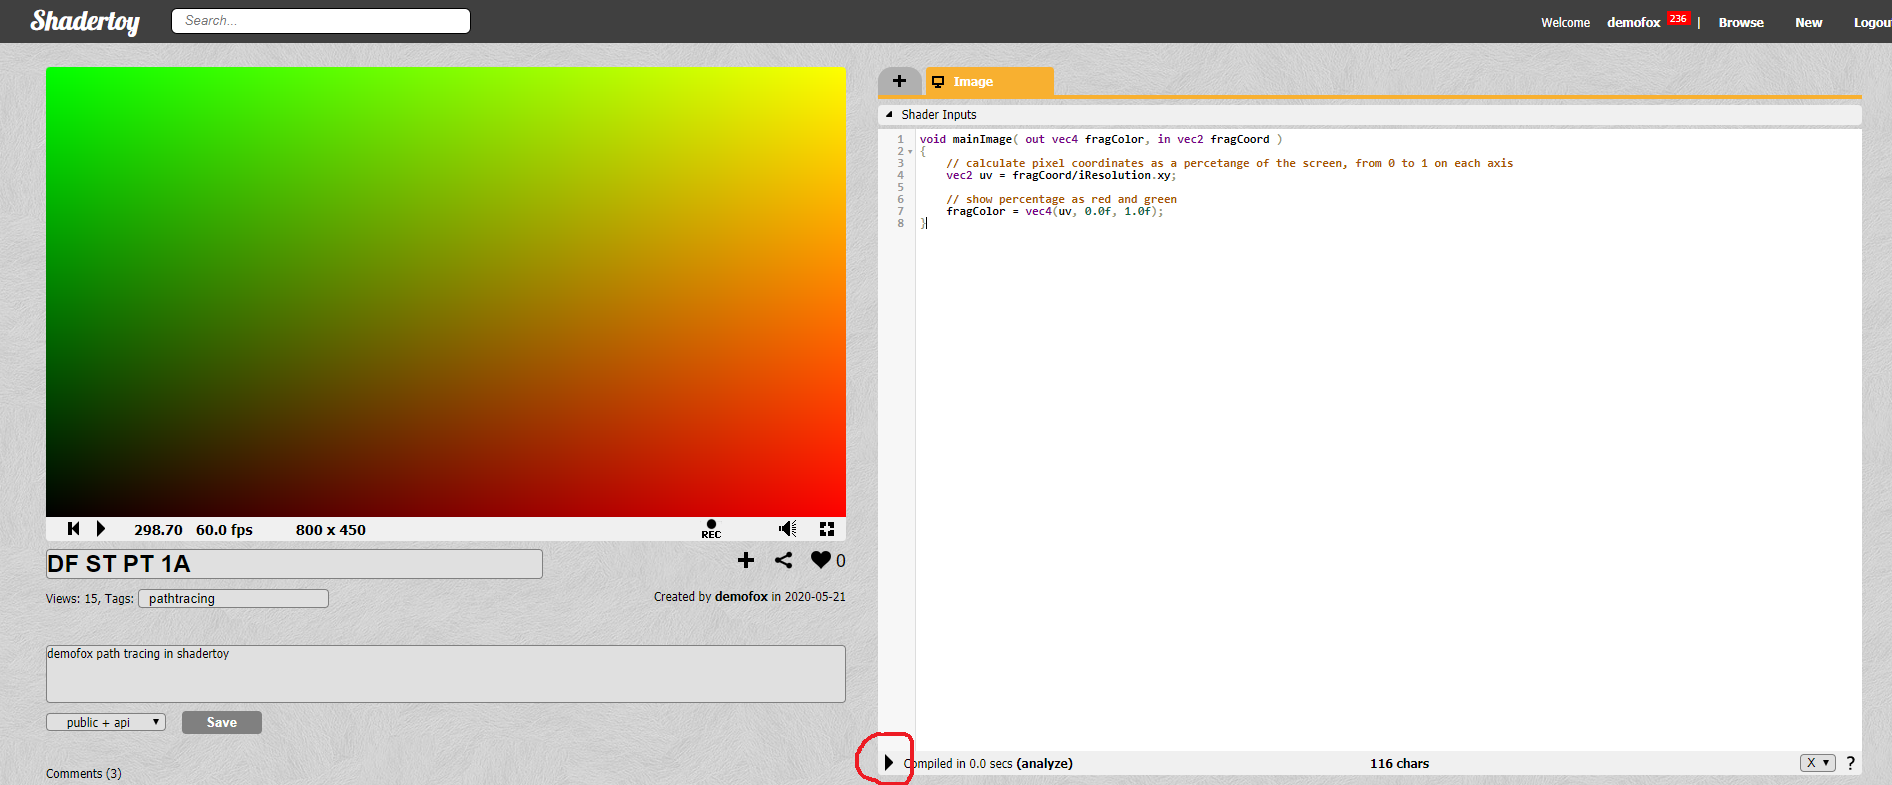Expand the Shader Inputs section
The height and width of the screenshot is (785, 1892).
click(x=890, y=115)
